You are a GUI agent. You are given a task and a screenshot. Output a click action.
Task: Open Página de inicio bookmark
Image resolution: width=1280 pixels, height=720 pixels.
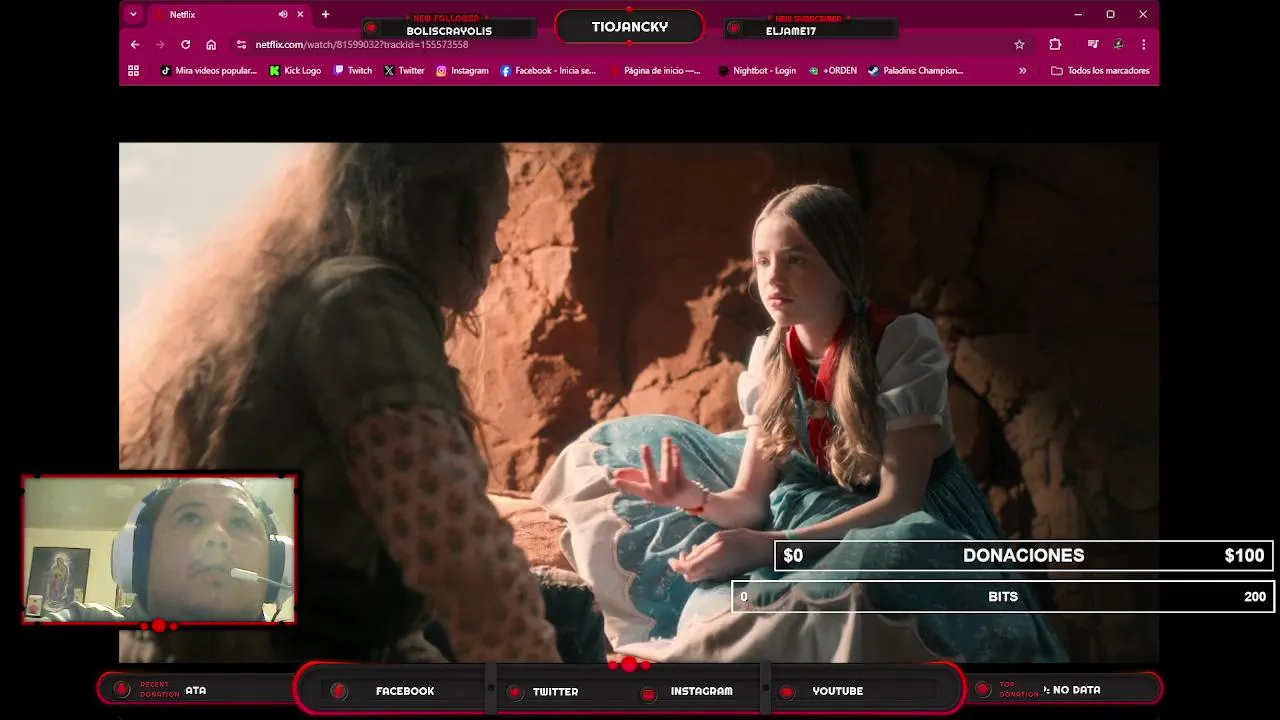(656, 71)
